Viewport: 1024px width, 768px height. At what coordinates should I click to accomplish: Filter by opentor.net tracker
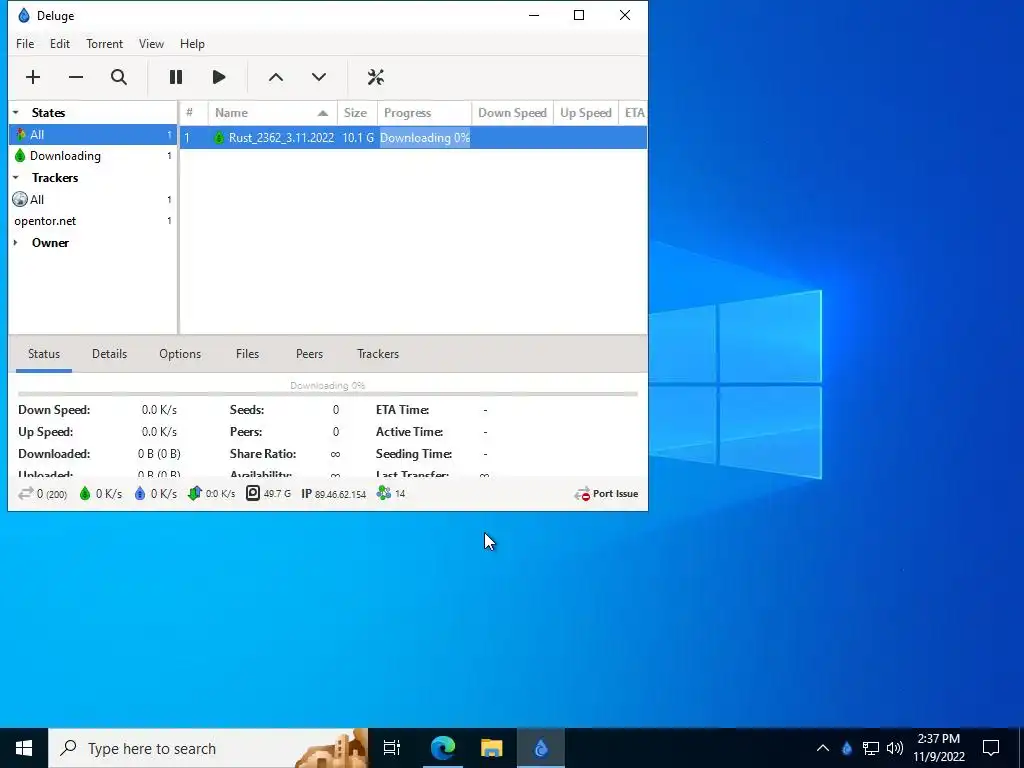click(93, 221)
